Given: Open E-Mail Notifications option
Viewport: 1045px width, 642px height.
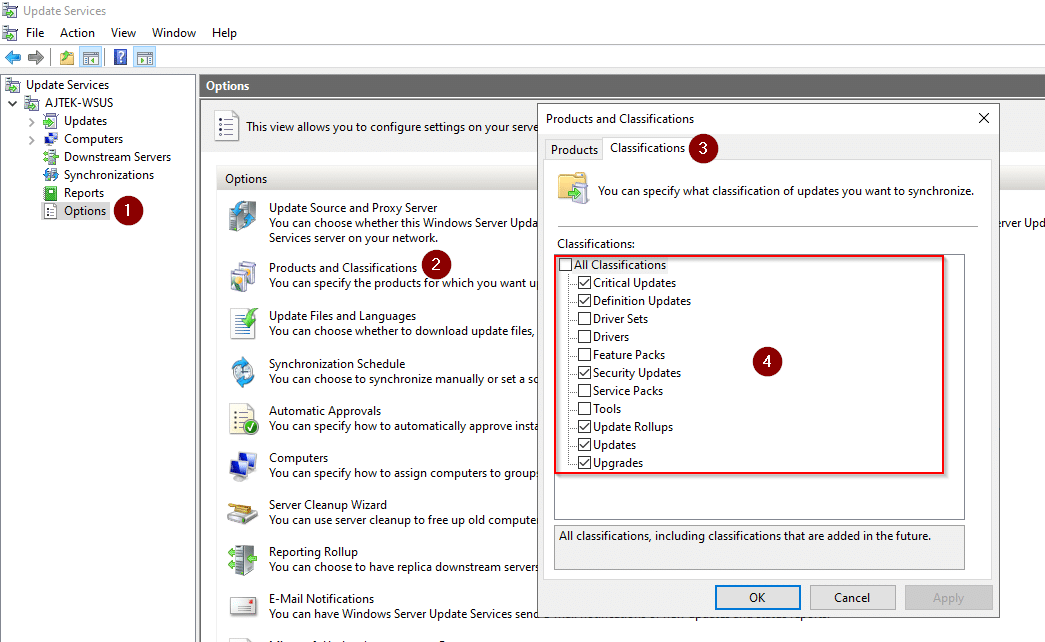Looking at the screenshot, I should tap(321, 599).
